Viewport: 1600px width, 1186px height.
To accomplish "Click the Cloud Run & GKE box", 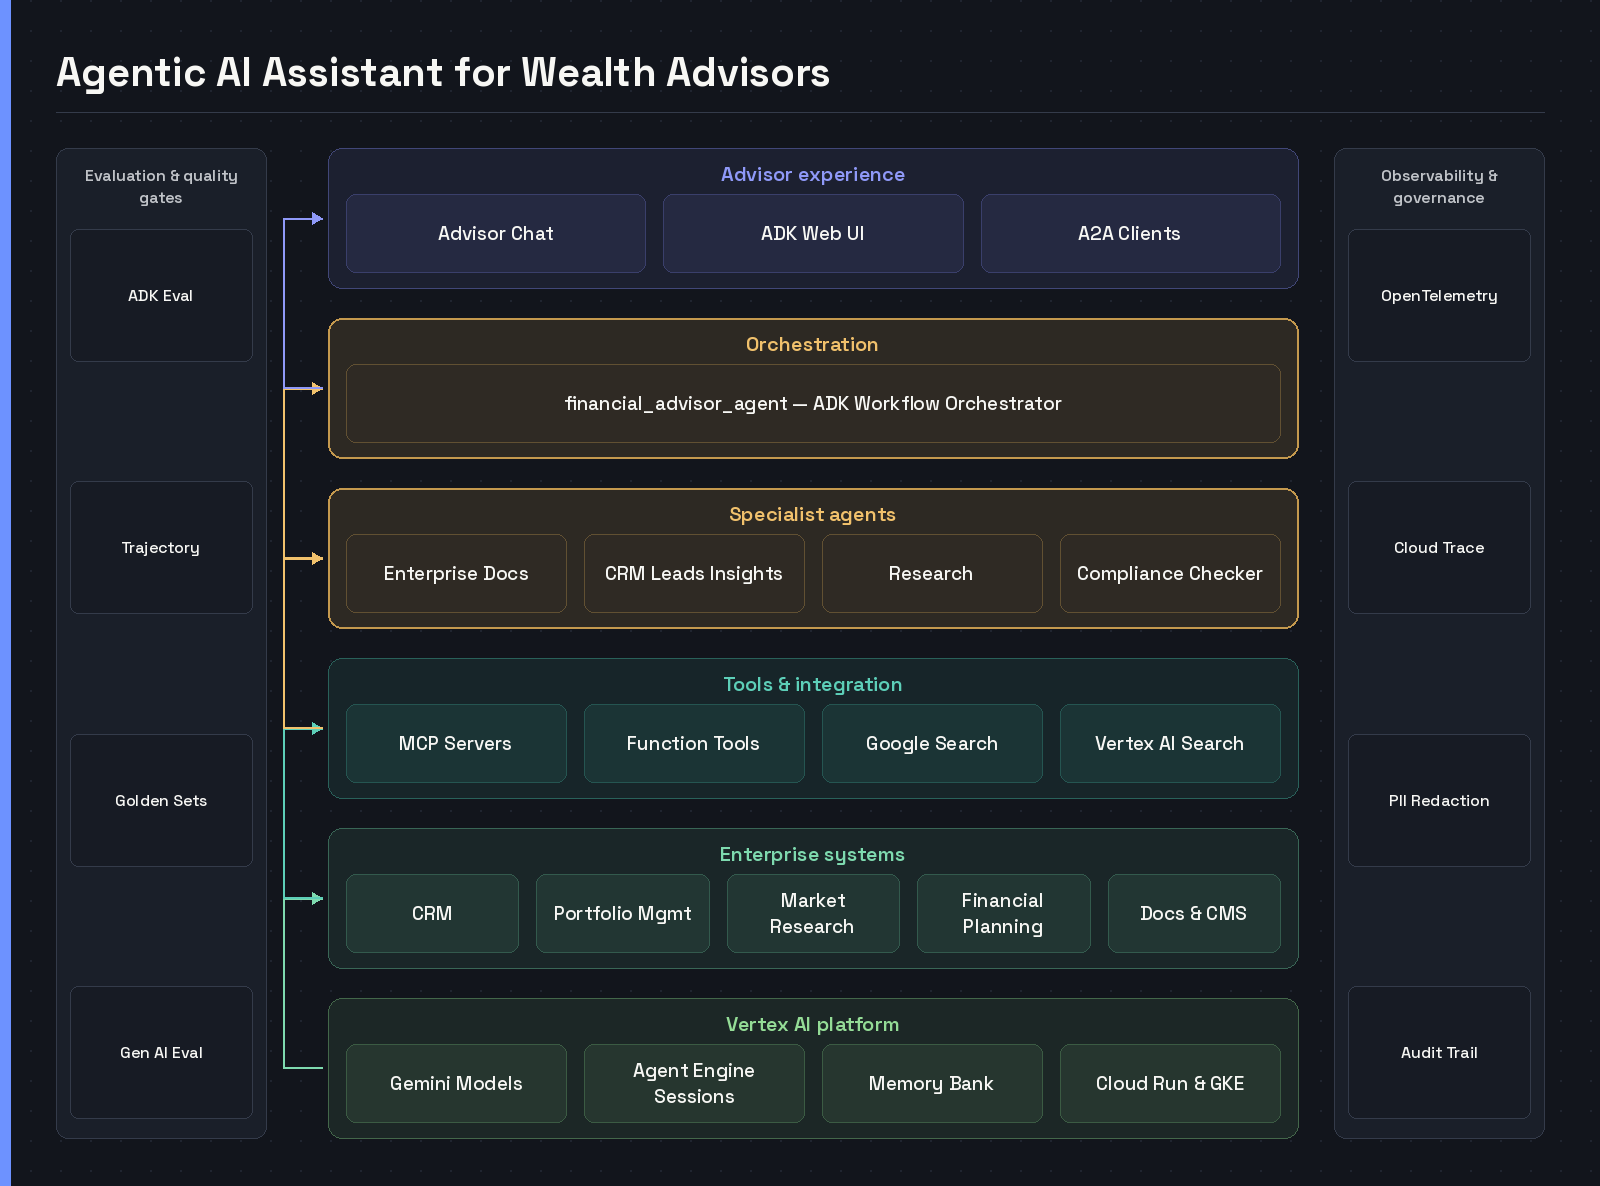I will (1170, 1083).
